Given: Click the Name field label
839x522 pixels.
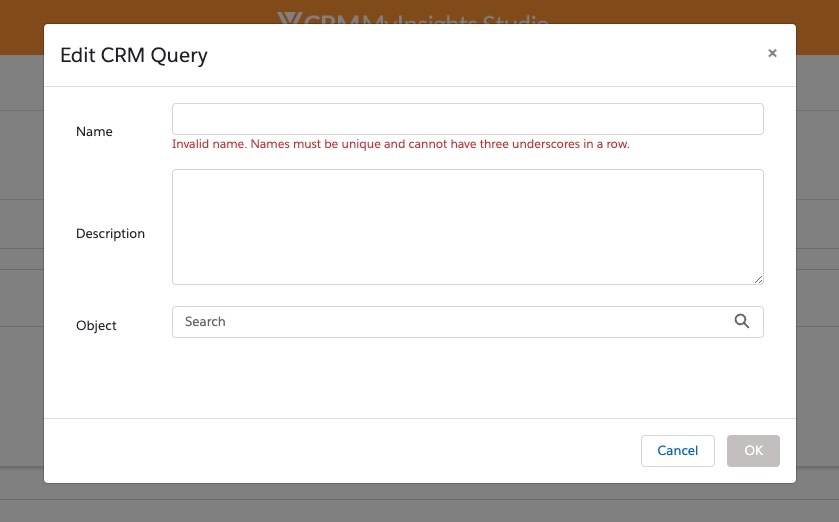Looking at the screenshot, I should 94,132.
